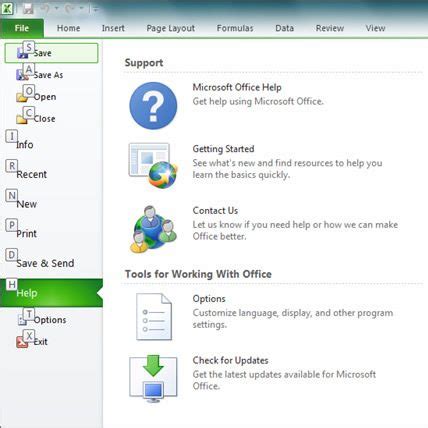Click the Check for Updates title text

pyautogui.click(x=230, y=360)
